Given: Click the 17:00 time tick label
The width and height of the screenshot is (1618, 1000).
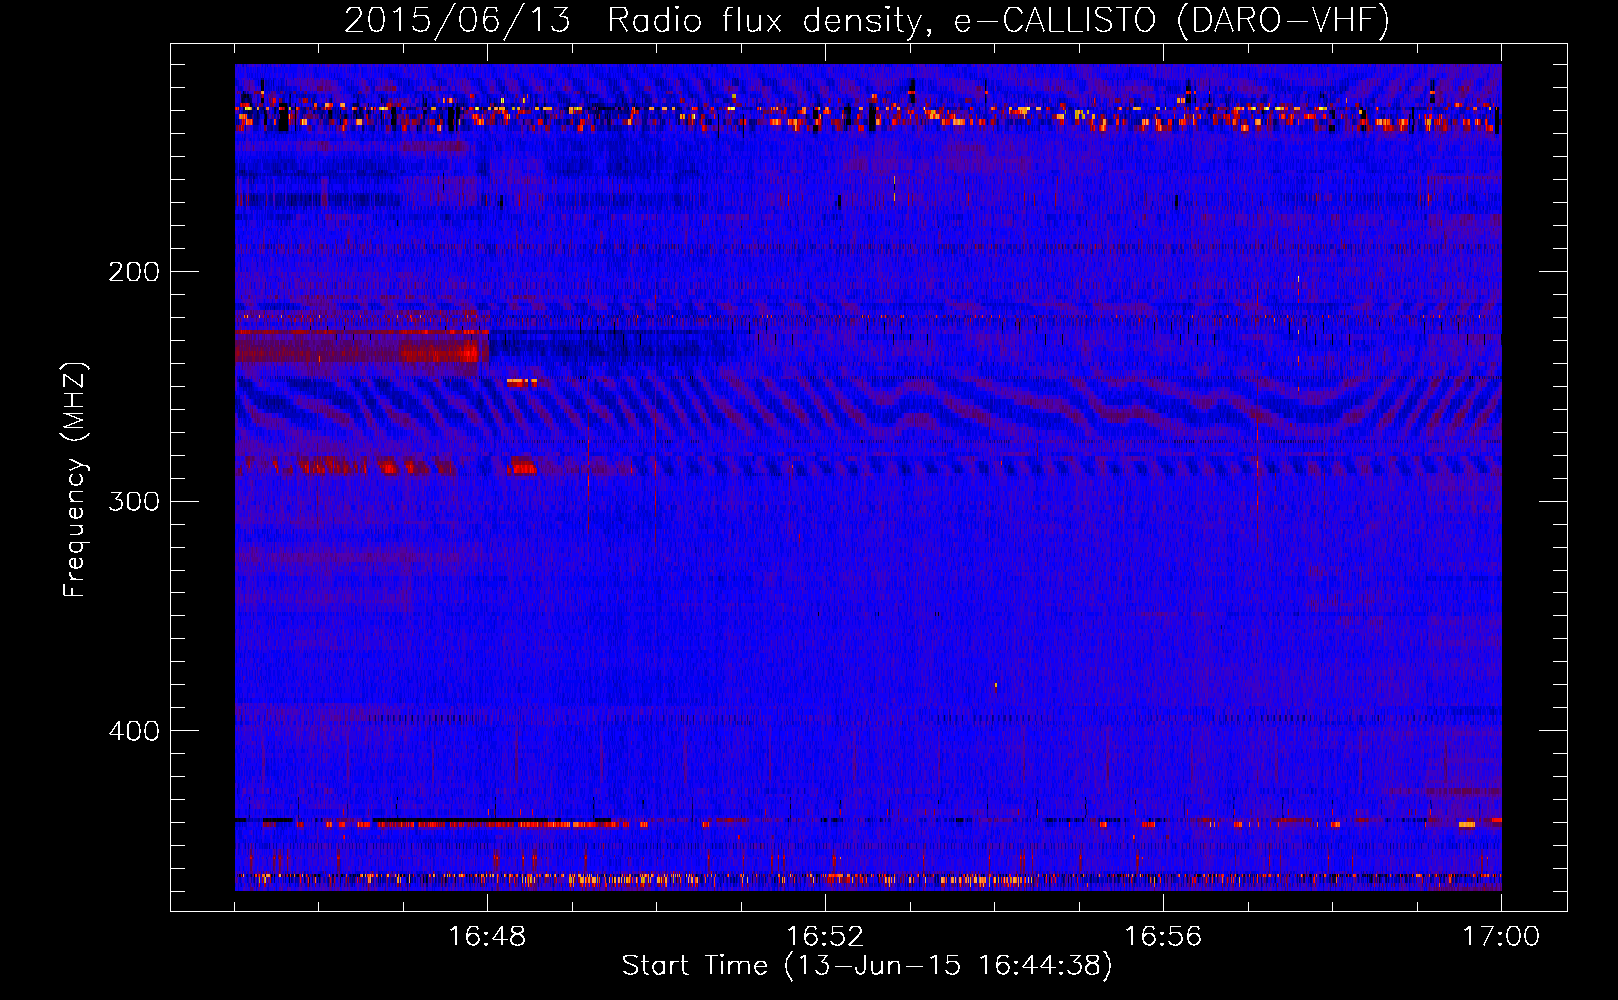Looking at the screenshot, I should tap(1501, 937).
